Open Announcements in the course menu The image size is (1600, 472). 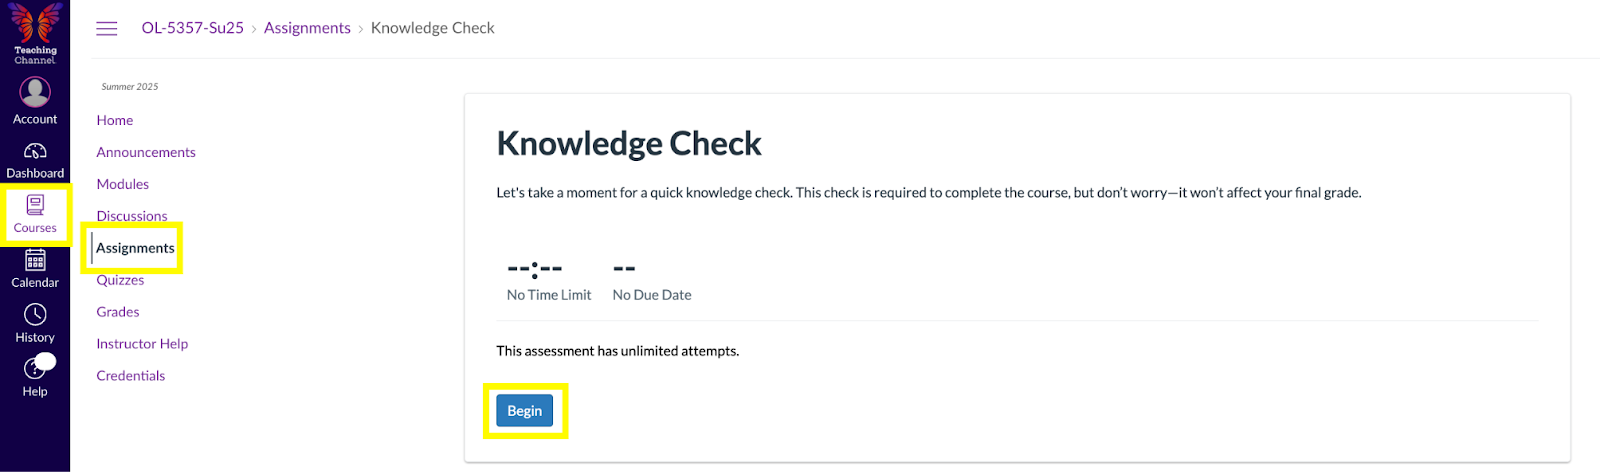[x=146, y=152]
